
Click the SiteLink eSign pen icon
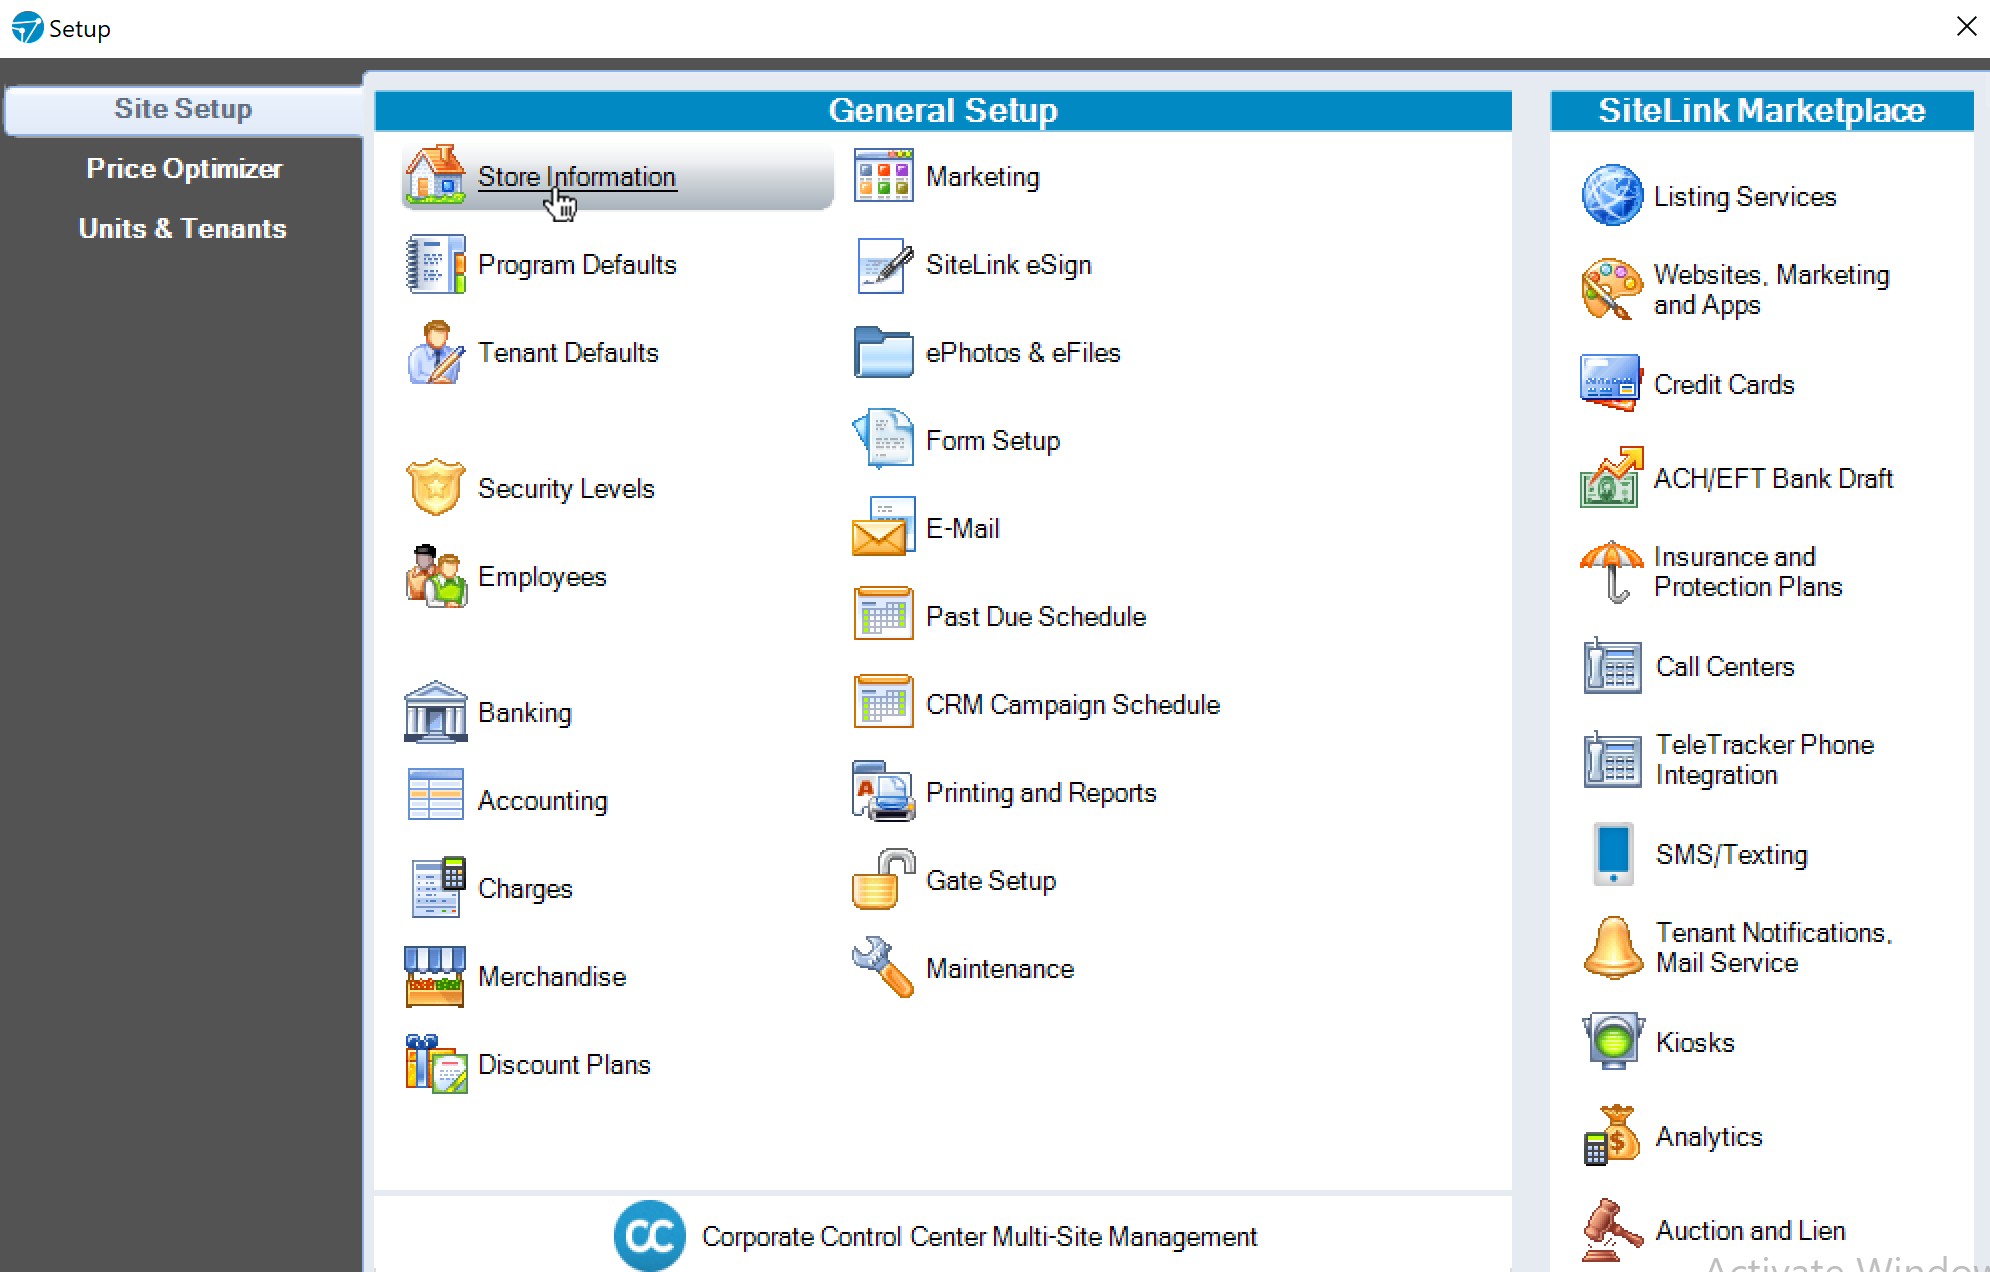click(x=884, y=264)
